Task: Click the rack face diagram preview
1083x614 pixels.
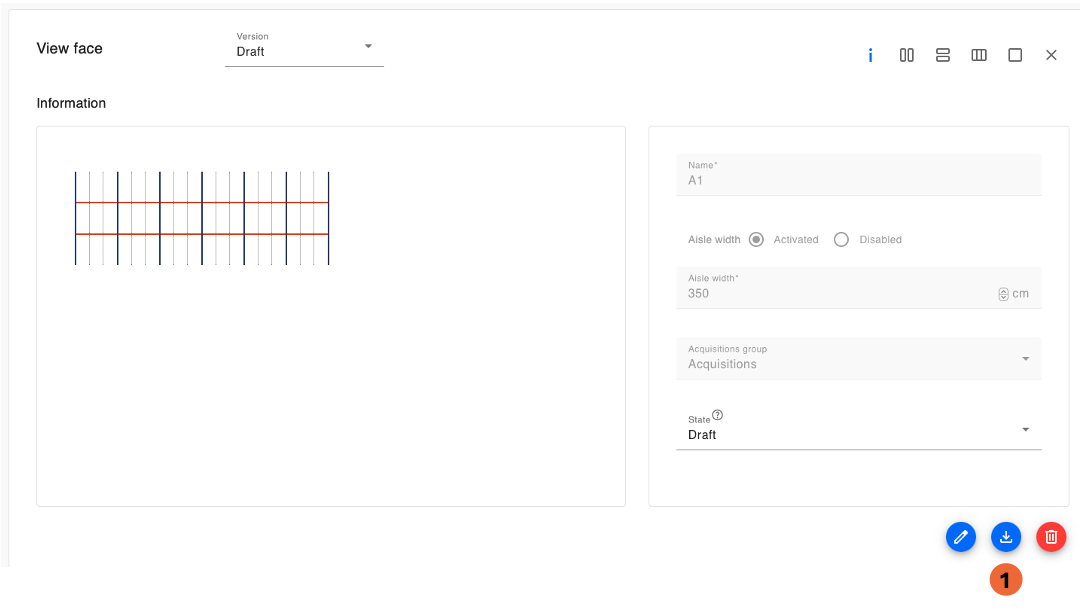Action: 202,218
